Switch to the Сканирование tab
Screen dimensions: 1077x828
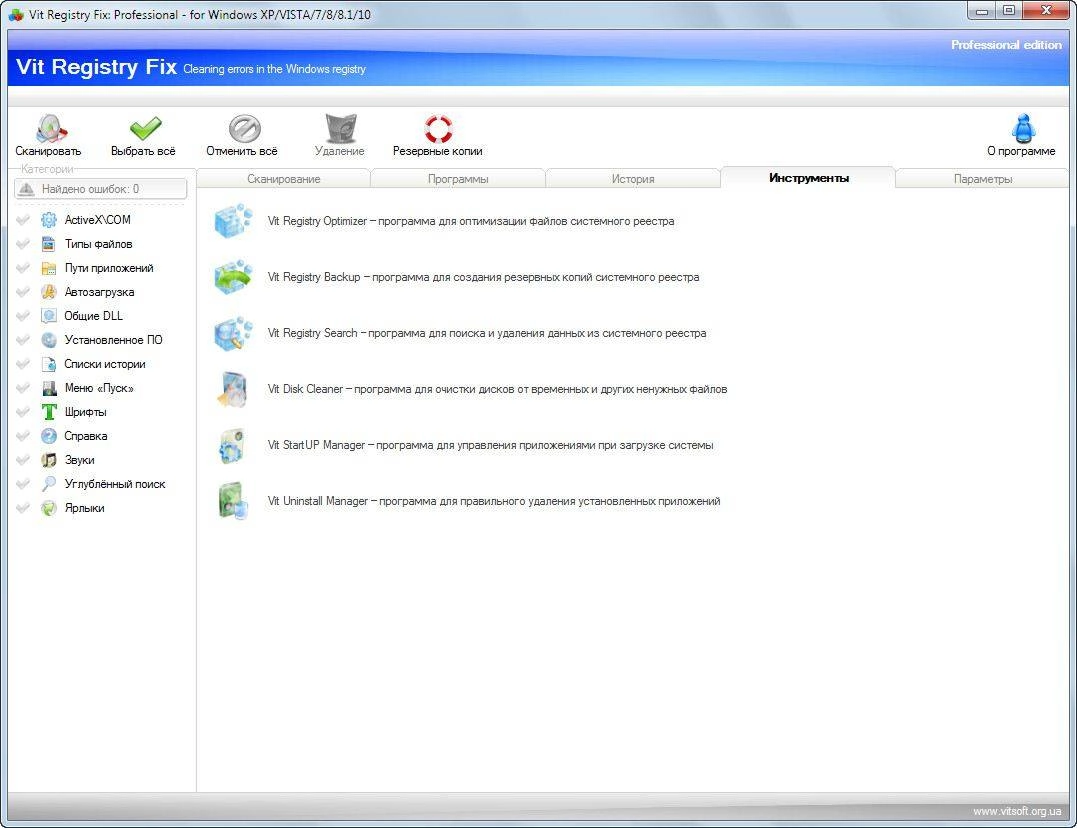[284, 179]
